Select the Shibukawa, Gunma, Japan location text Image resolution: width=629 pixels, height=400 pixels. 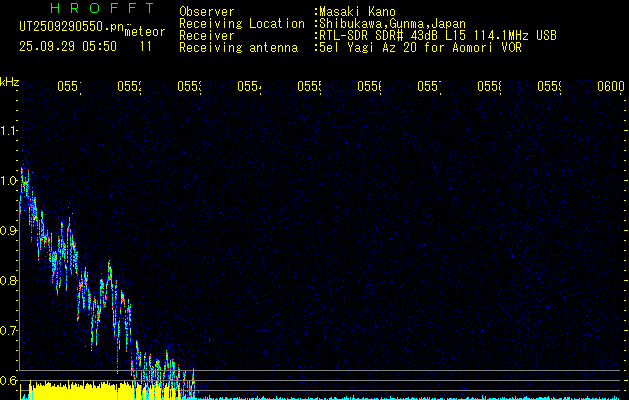coord(392,24)
